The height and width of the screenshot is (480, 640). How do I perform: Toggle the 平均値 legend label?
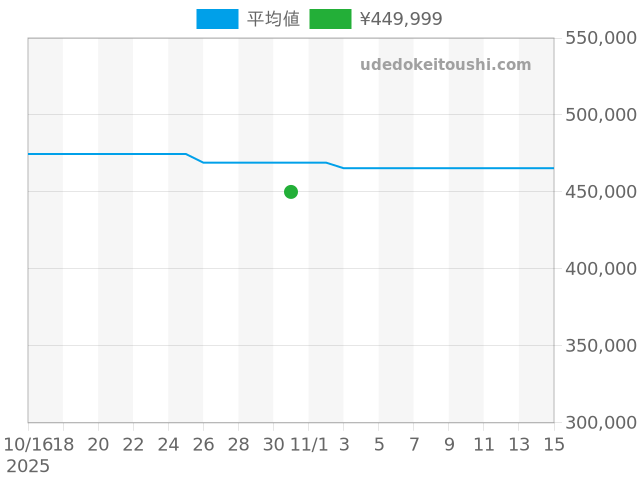[x=273, y=19]
